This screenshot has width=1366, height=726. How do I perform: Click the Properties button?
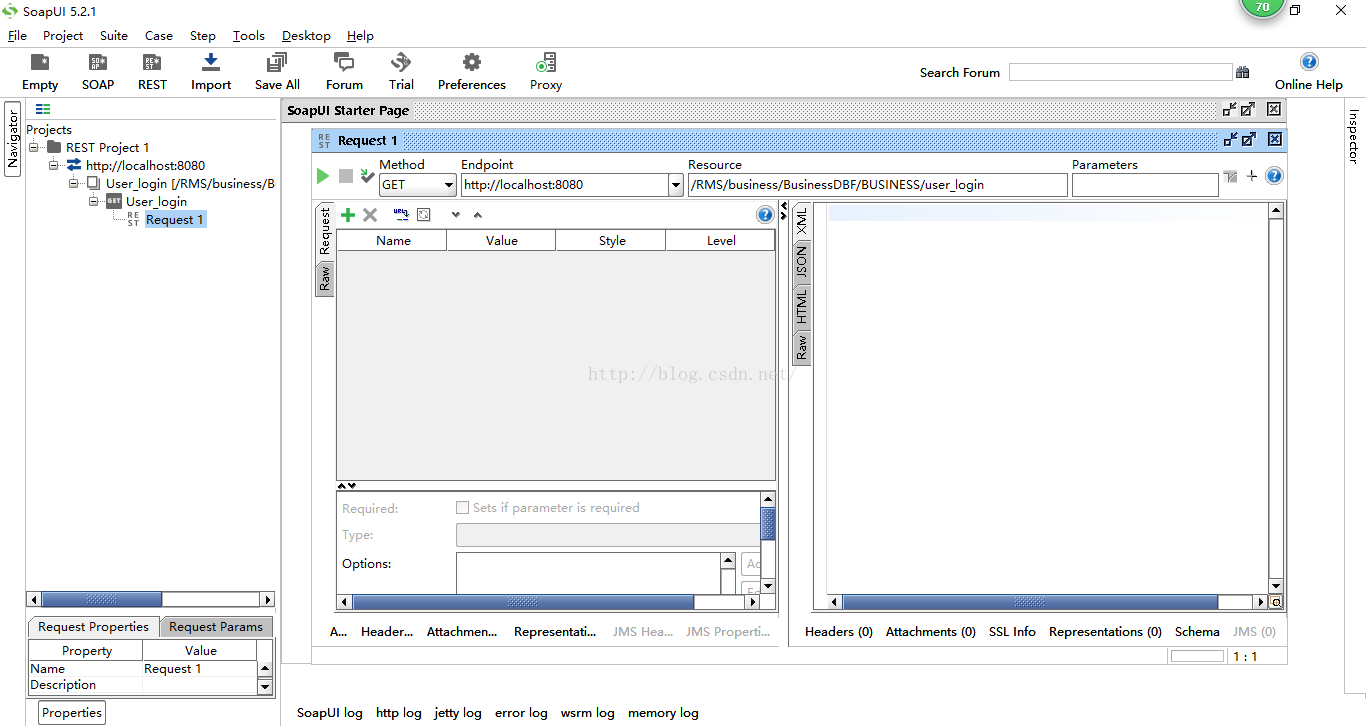(72, 713)
